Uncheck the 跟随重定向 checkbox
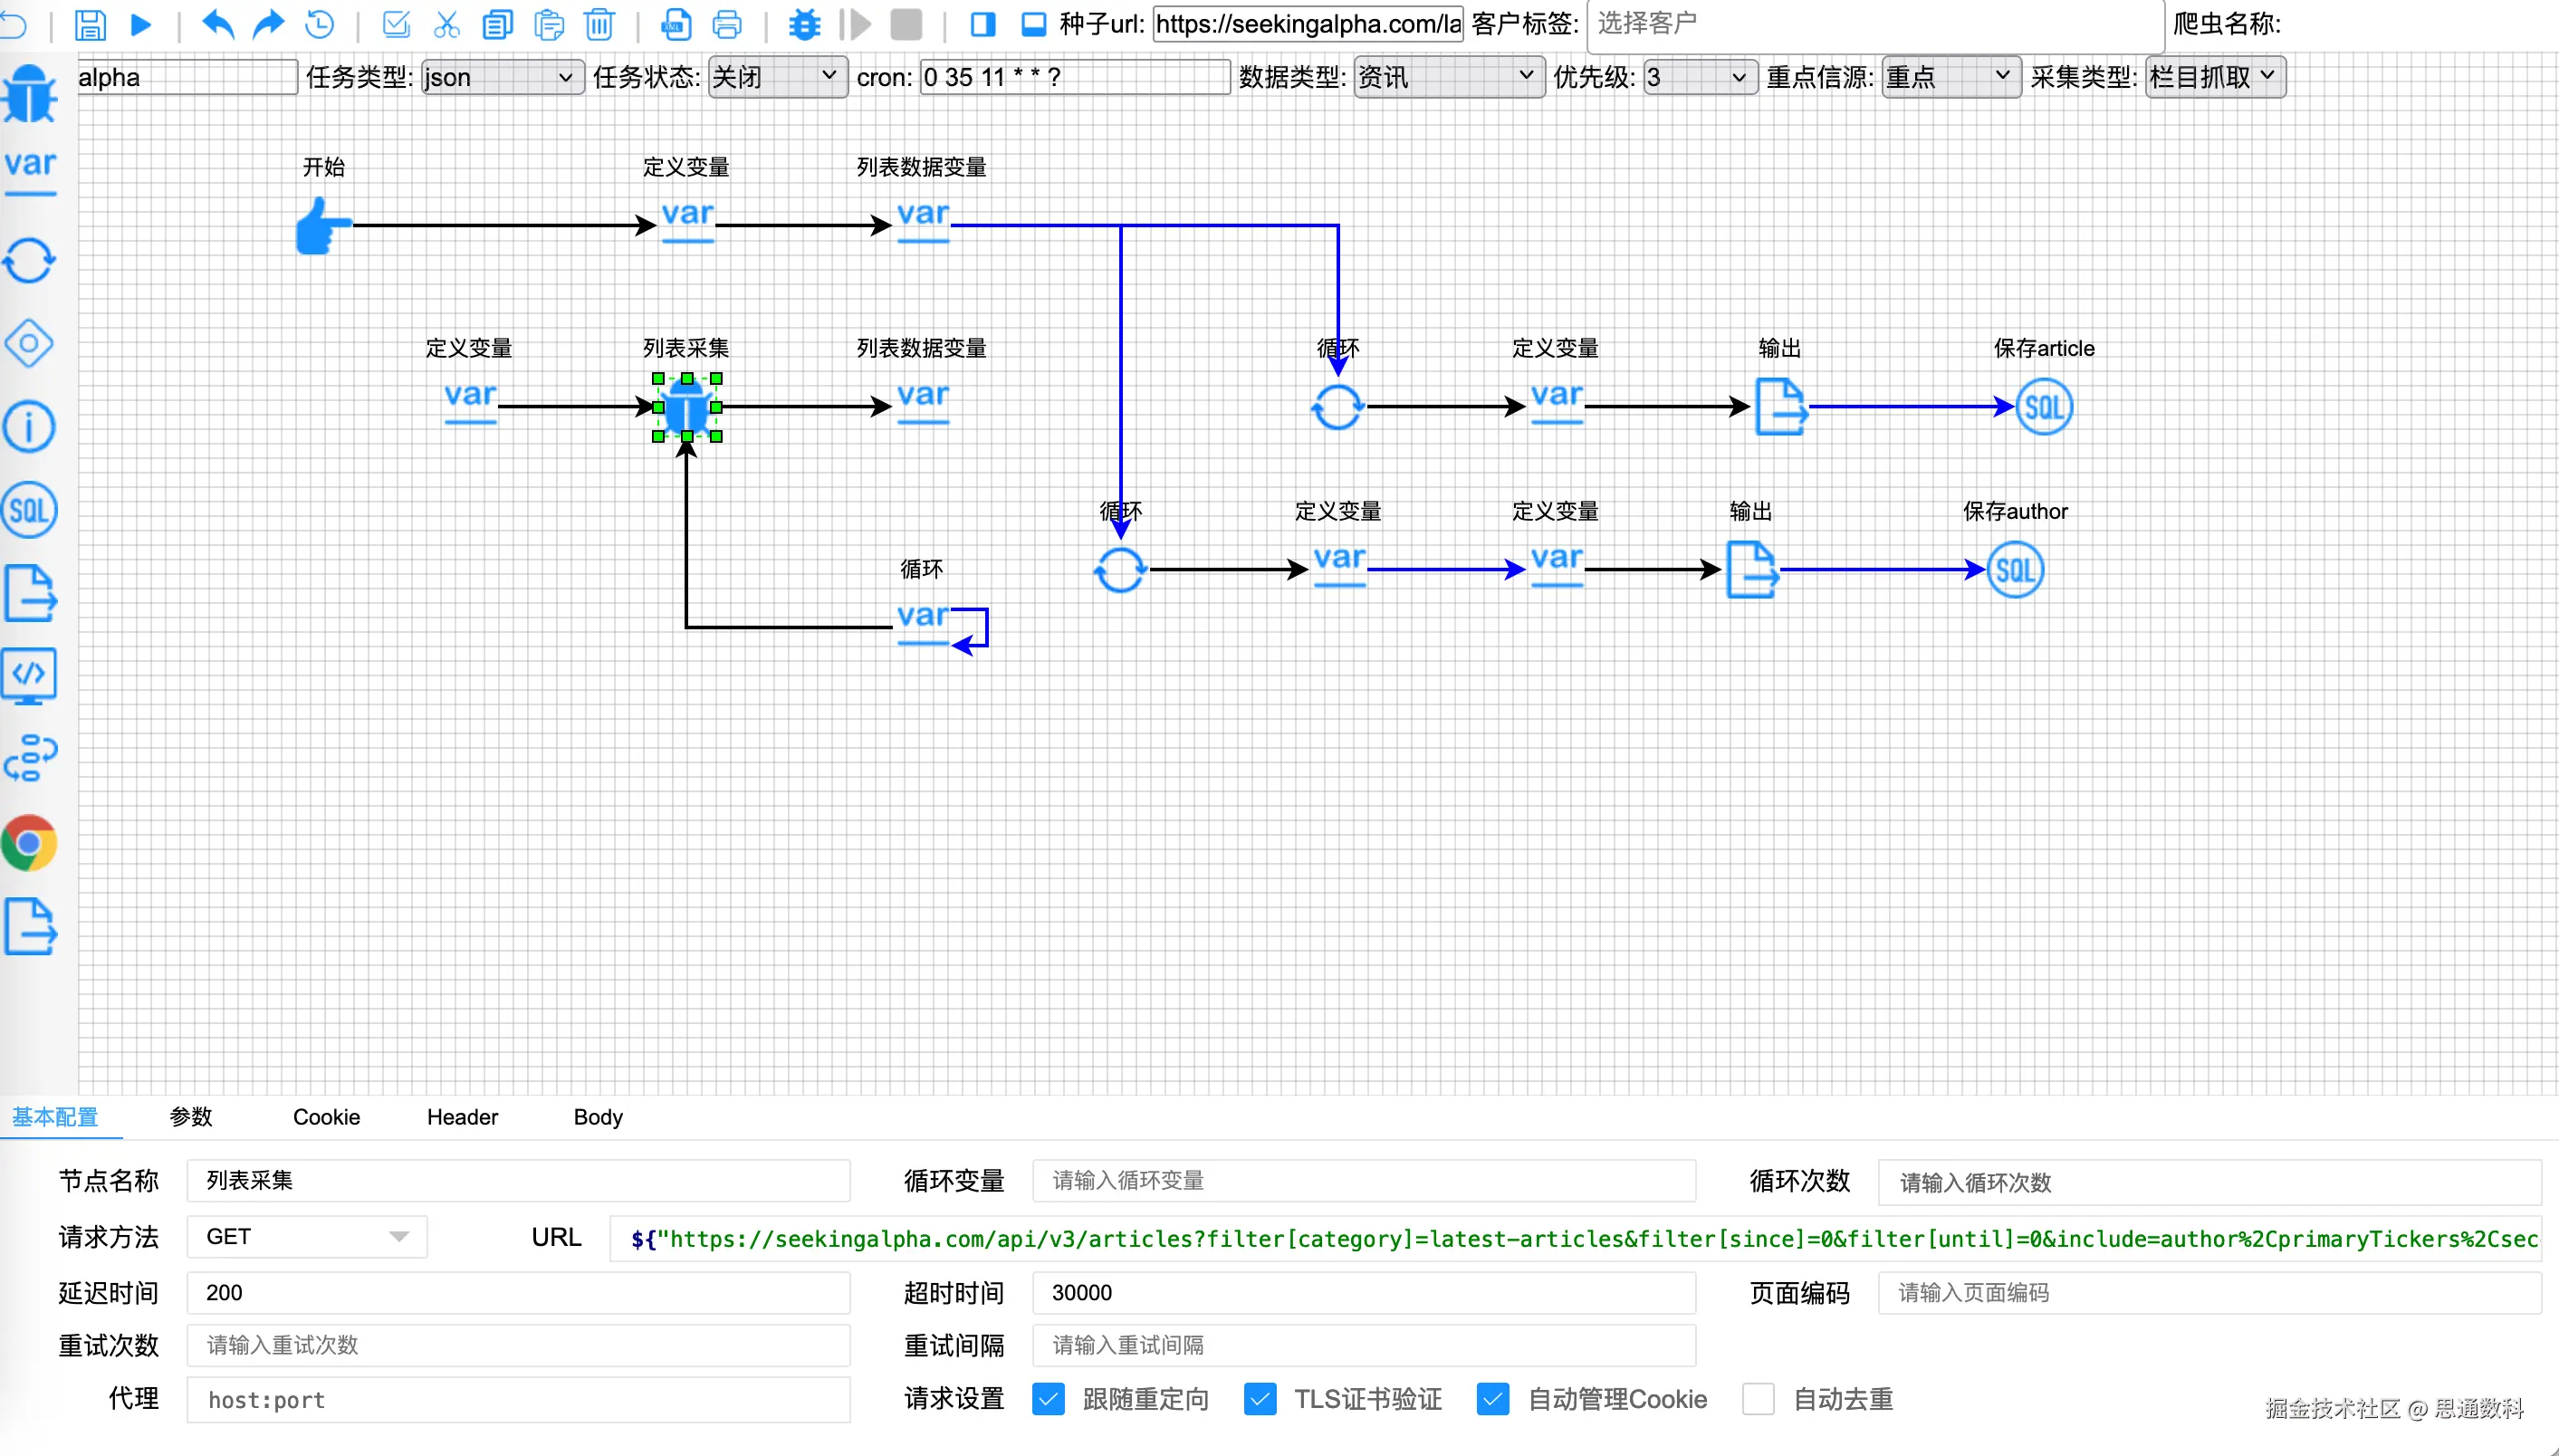This screenshot has height=1456, width=2559. (x=1048, y=1399)
